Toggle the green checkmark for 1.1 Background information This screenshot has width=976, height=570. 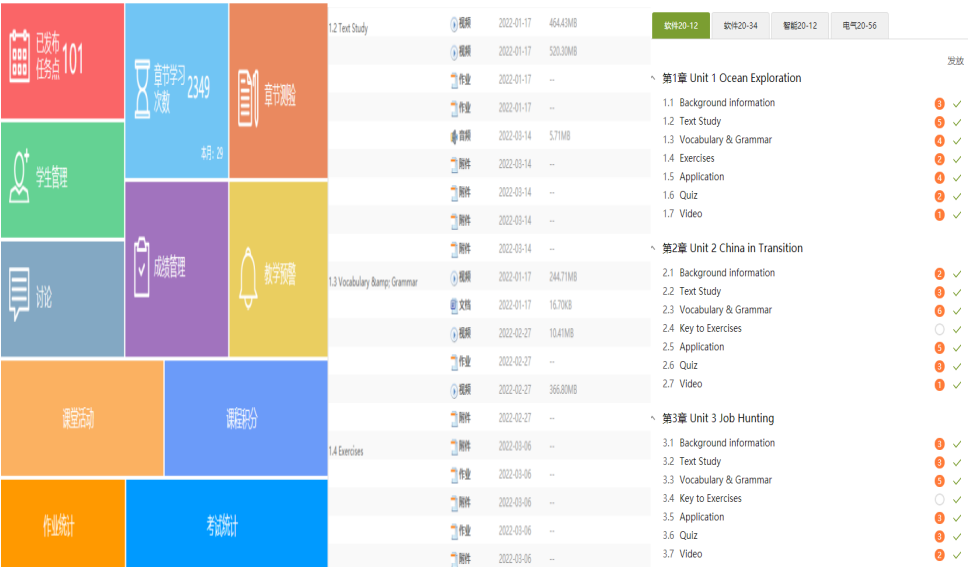tap(957, 103)
